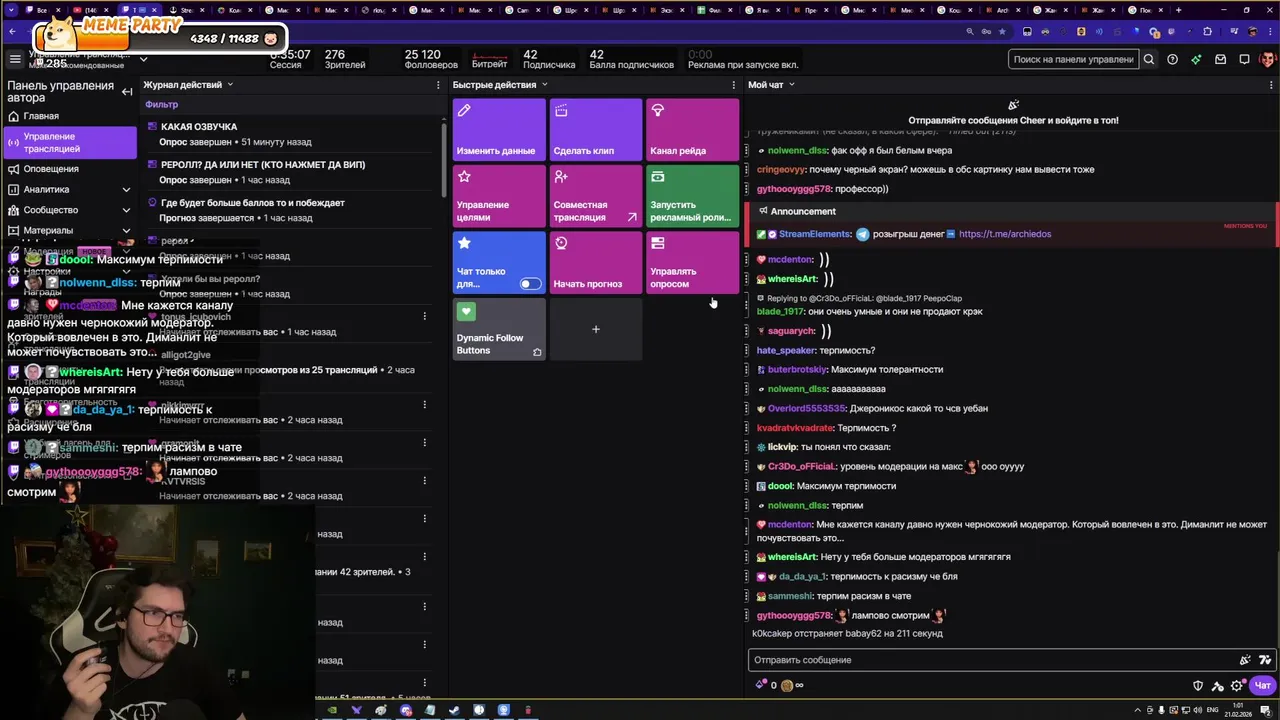Open the hamburger menu in the dashboard header

pos(14,59)
